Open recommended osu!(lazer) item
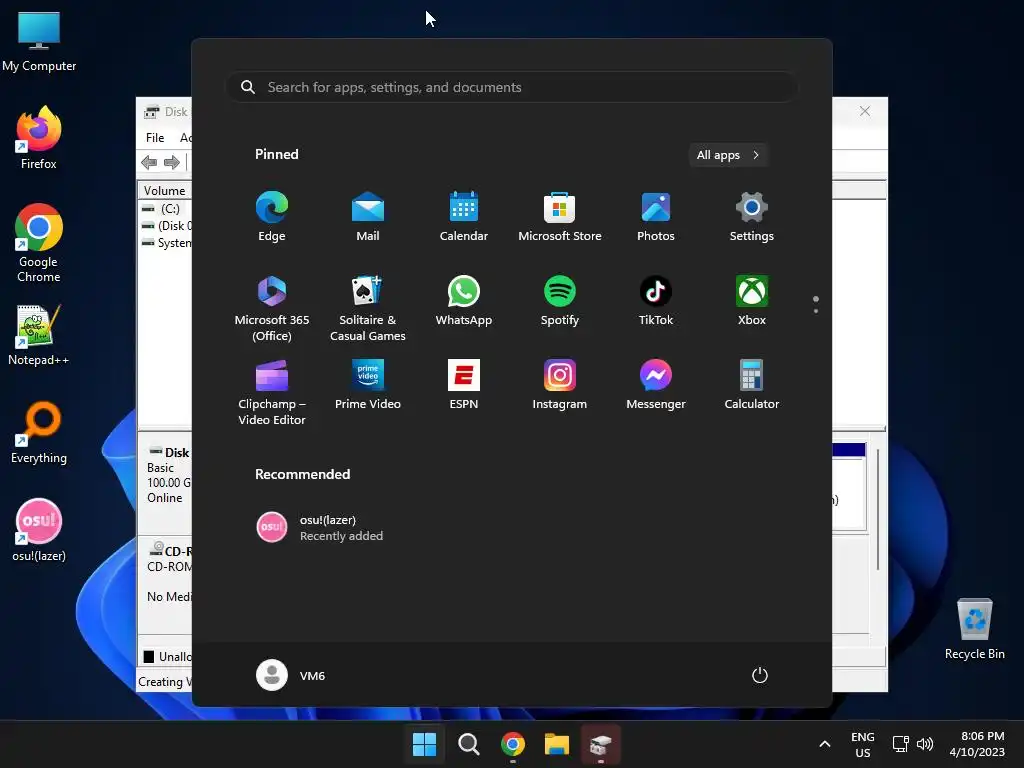Screen dimensions: 1024x768 pyautogui.click(x=320, y=528)
